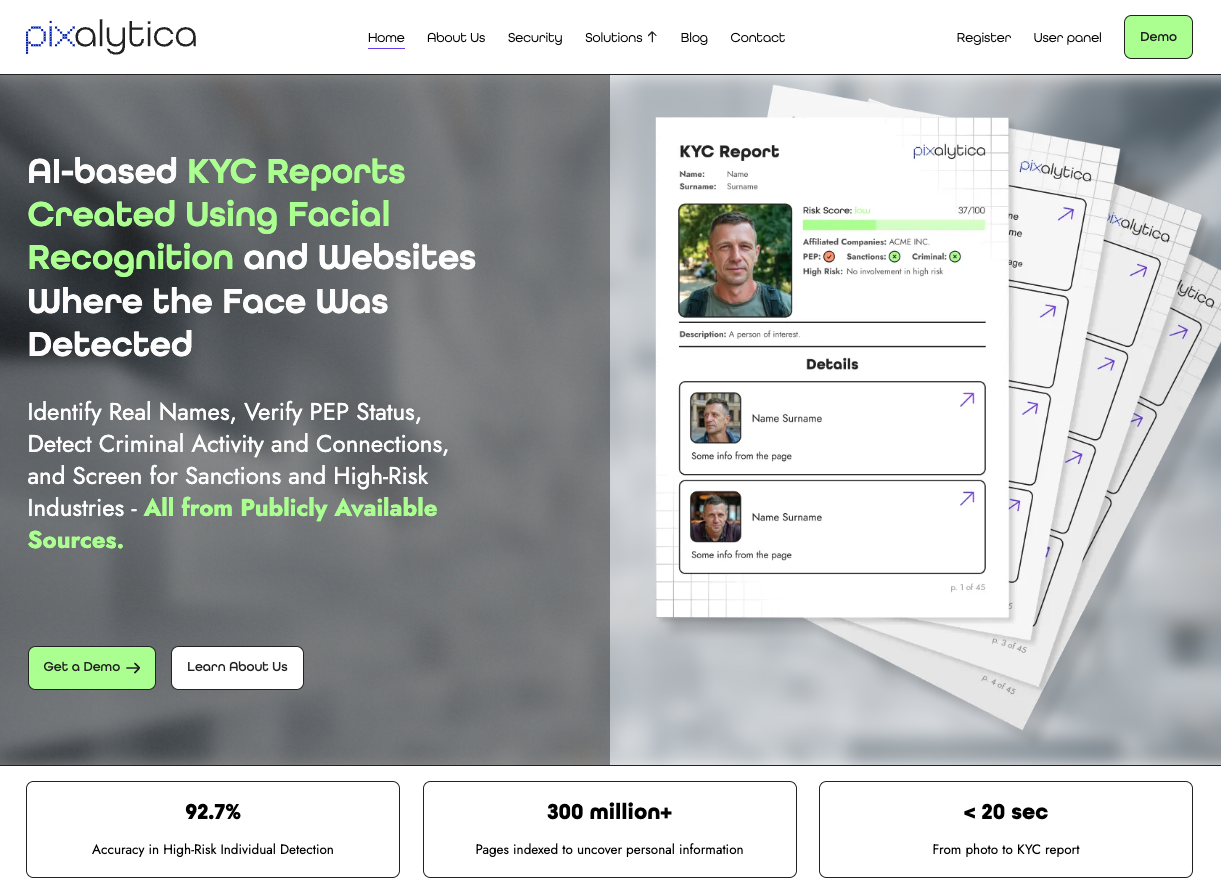Click the green Demo button in header
The width and height of the screenshot is (1221, 892).
point(1158,37)
